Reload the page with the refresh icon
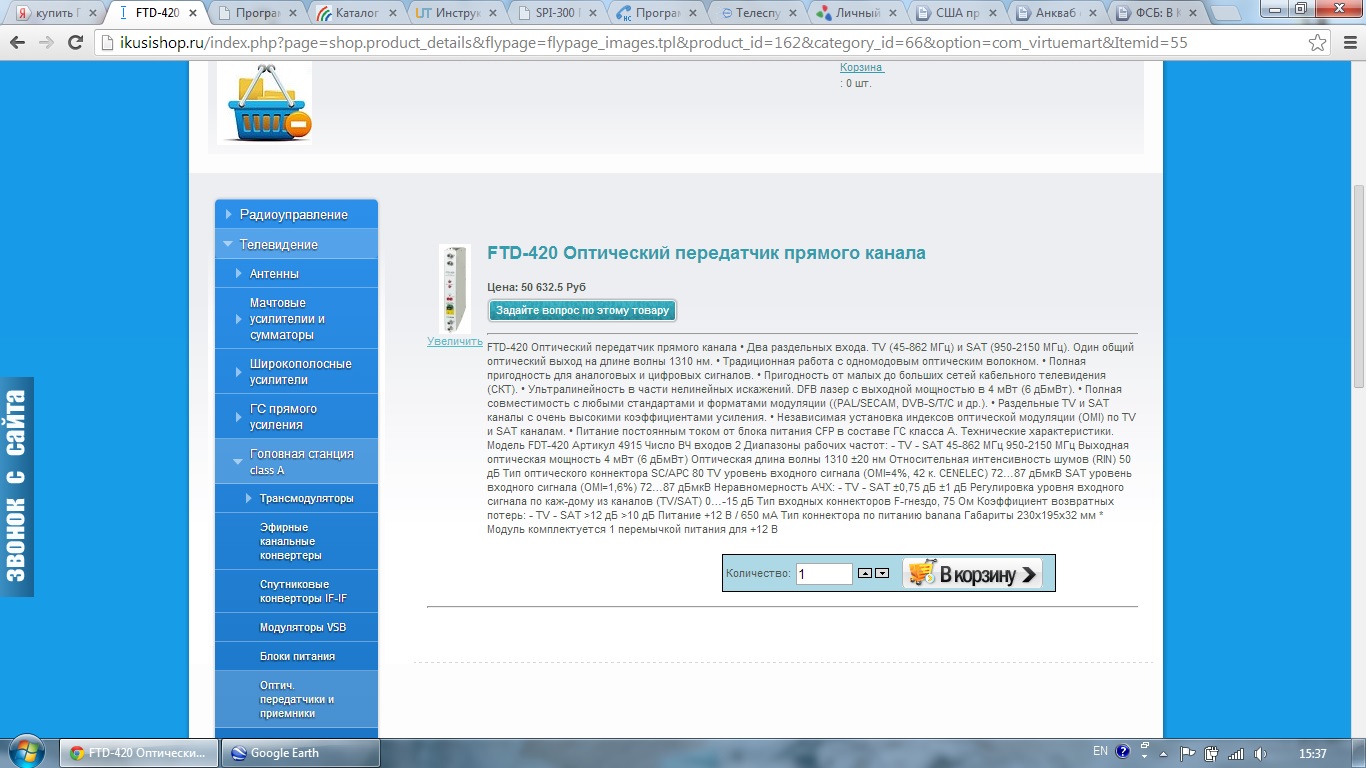The image size is (1366, 768). [75, 44]
